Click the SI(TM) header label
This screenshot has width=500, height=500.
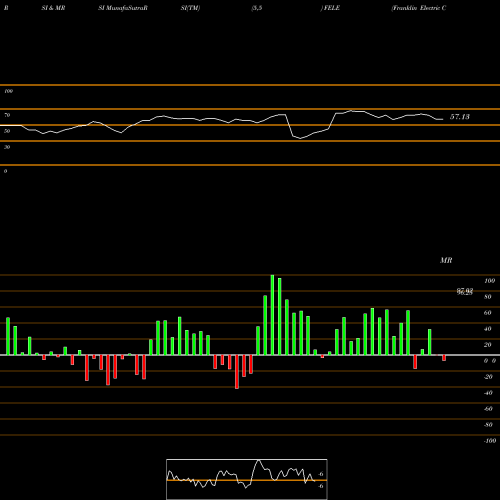(190, 8)
